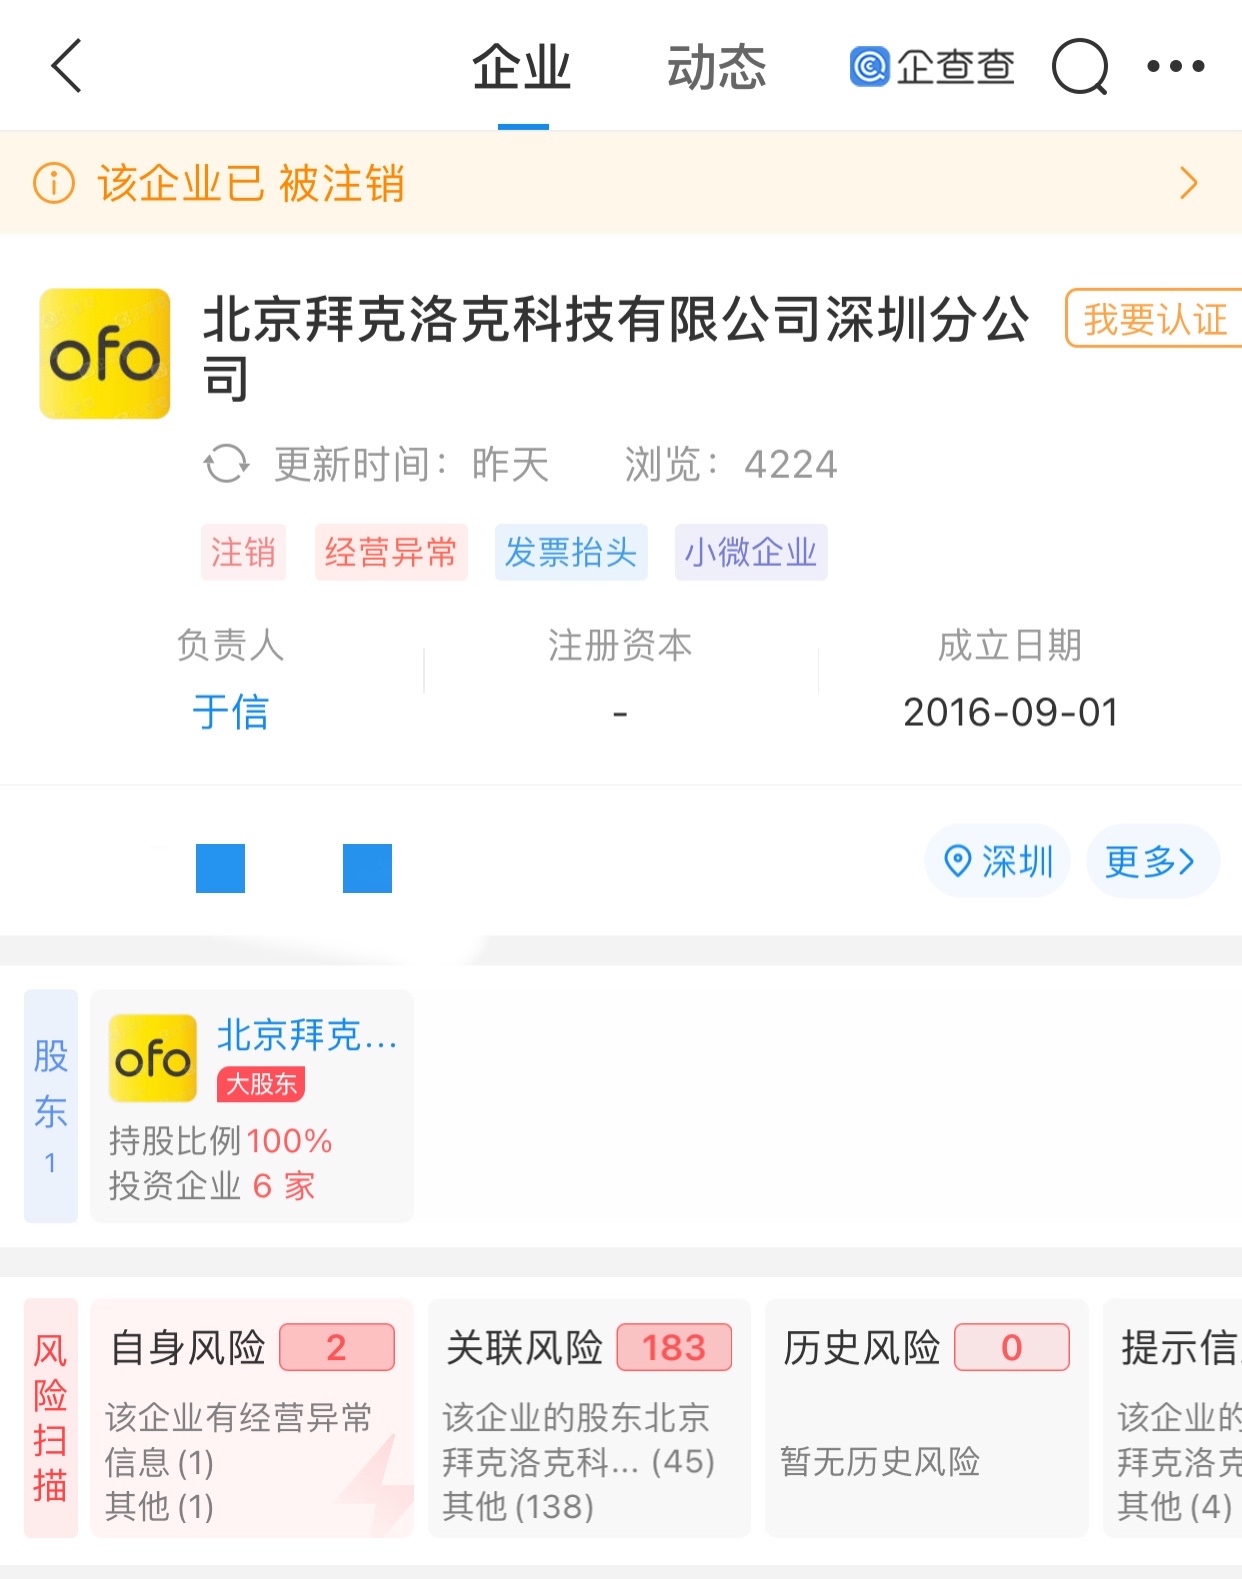This screenshot has height=1579, width=1242.
Task: Select the 企业 tab
Action: coord(522,68)
